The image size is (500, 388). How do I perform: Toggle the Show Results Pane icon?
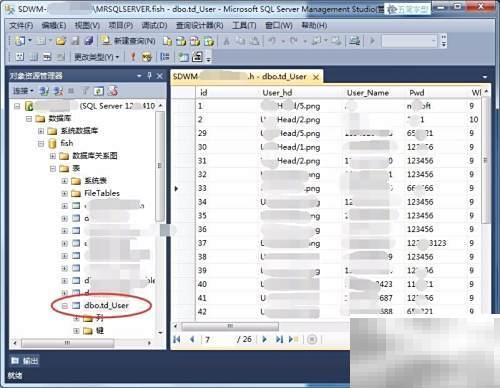click(x=60, y=57)
